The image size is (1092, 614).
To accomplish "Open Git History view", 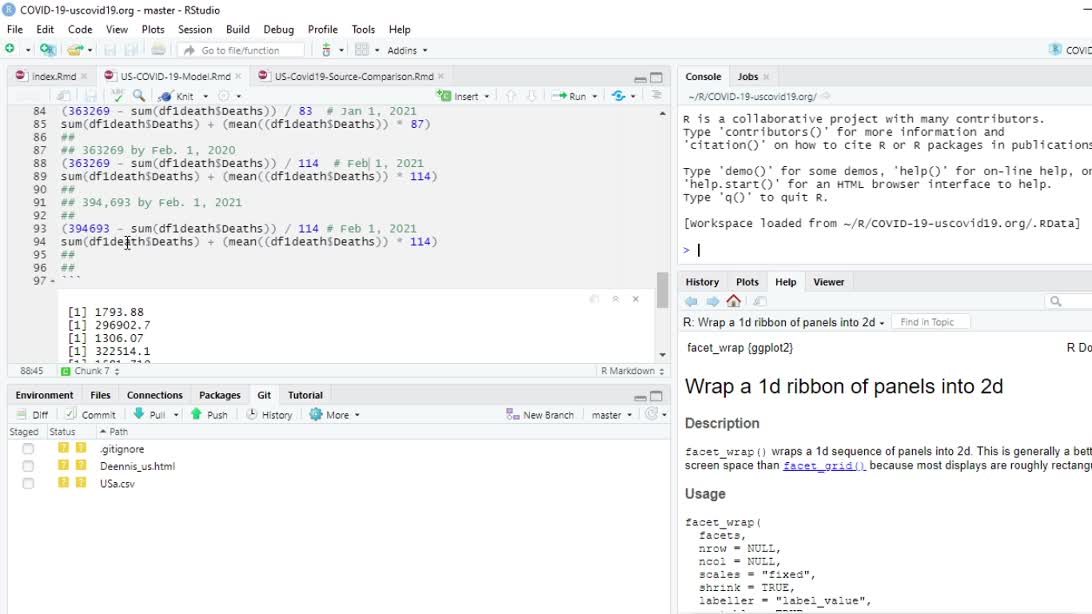I will [x=270, y=414].
